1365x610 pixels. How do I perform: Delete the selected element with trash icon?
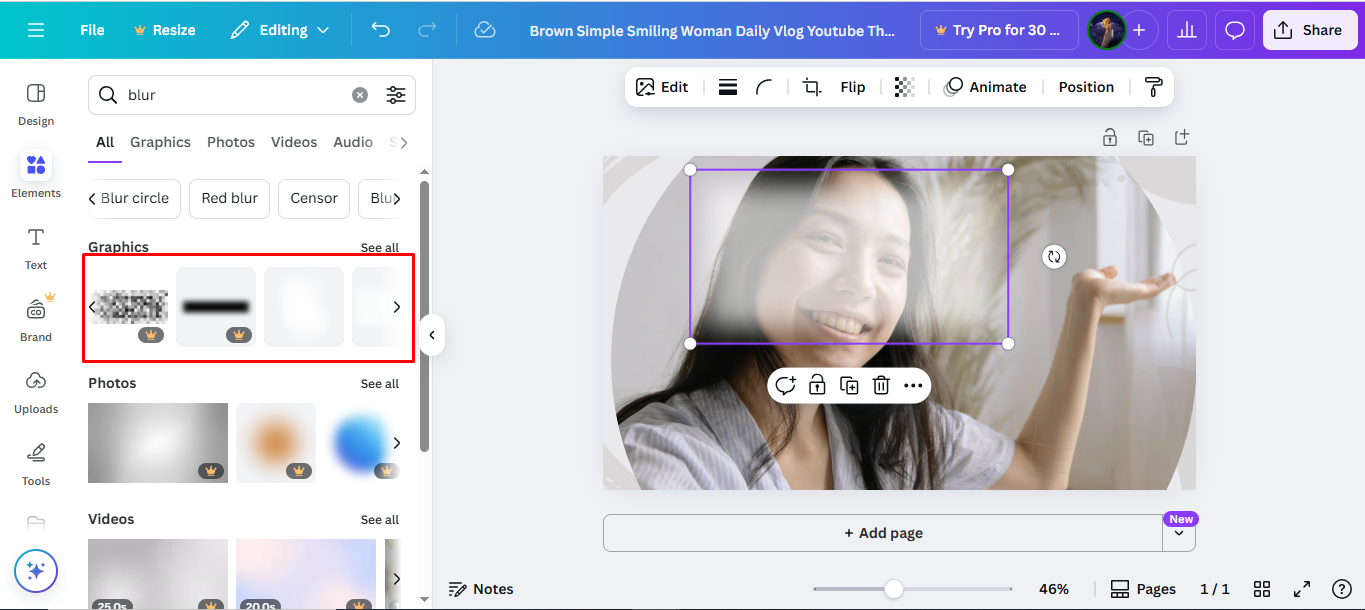pos(880,385)
